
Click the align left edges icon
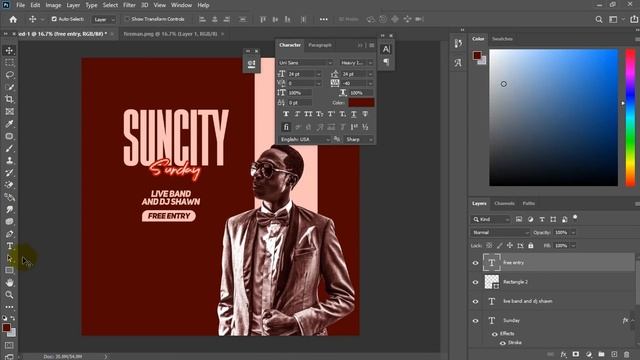pyautogui.click(x=202, y=19)
